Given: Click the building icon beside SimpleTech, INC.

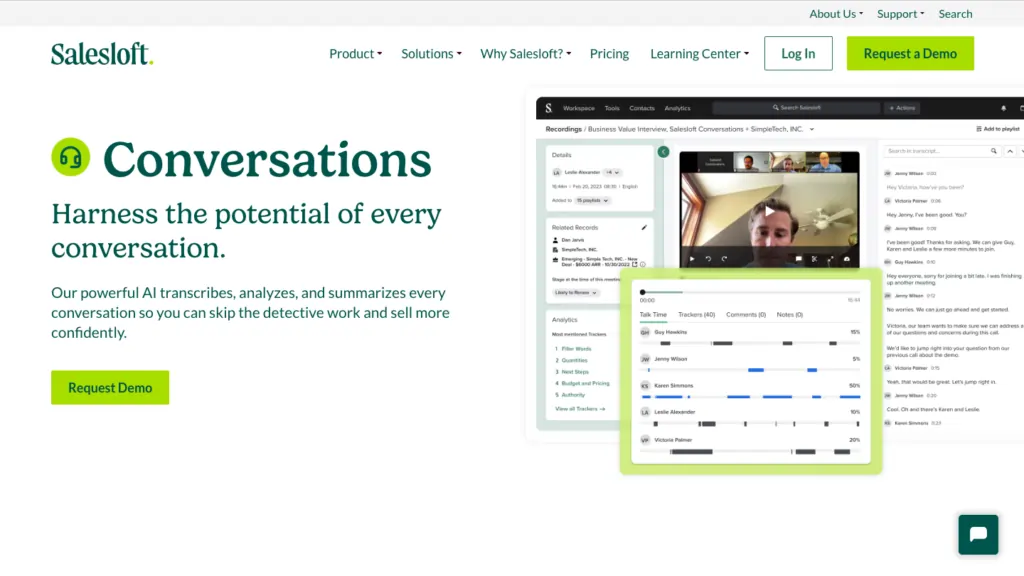Looking at the screenshot, I should (x=555, y=249).
